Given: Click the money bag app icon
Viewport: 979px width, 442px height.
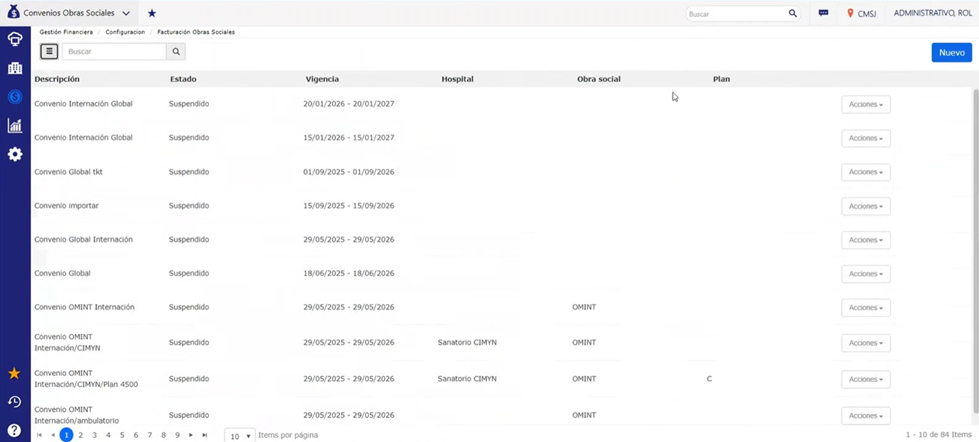Looking at the screenshot, I should (x=14, y=12).
